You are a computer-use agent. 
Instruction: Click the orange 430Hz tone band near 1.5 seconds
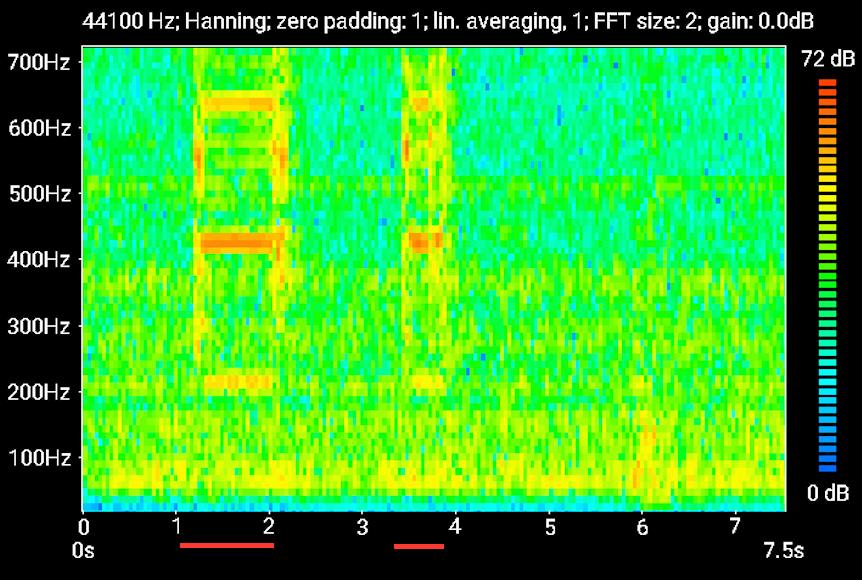pos(242,242)
